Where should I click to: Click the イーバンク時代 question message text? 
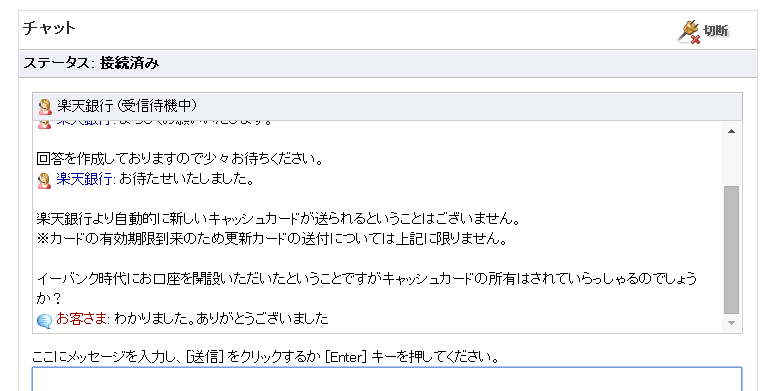pyautogui.click(x=366, y=288)
